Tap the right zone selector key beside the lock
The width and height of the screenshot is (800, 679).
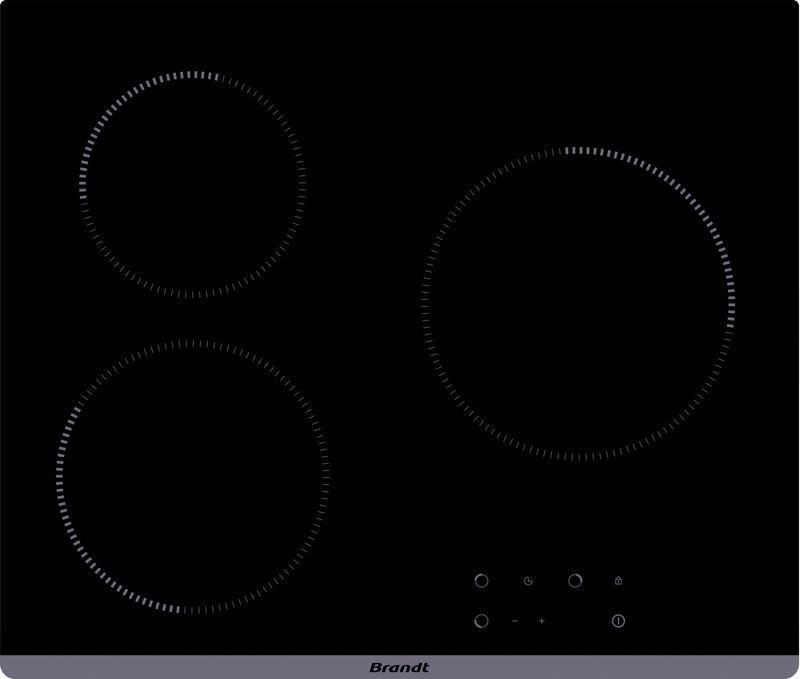575,581
